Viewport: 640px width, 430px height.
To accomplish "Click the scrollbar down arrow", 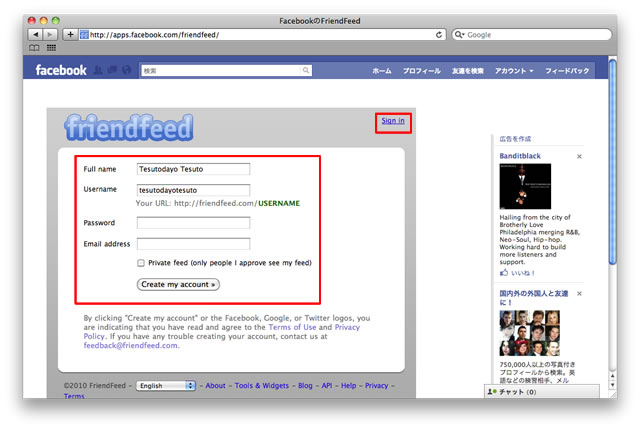I will (613, 385).
